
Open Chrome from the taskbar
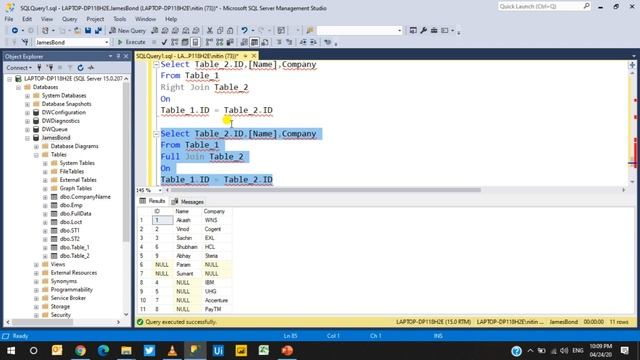pyautogui.click(x=80, y=351)
